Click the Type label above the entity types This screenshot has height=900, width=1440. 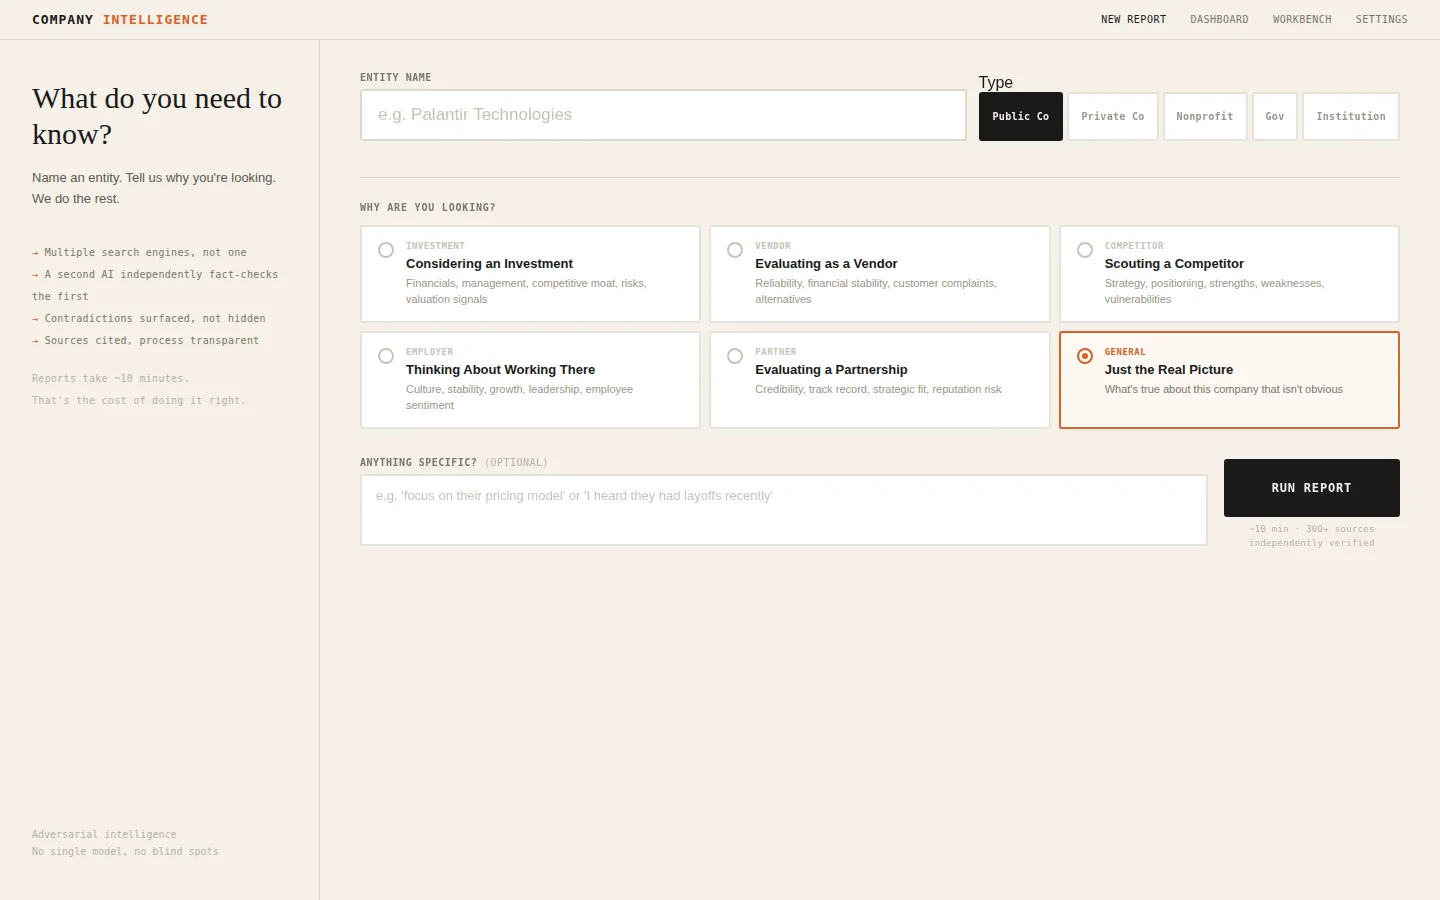click(x=995, y=82)
